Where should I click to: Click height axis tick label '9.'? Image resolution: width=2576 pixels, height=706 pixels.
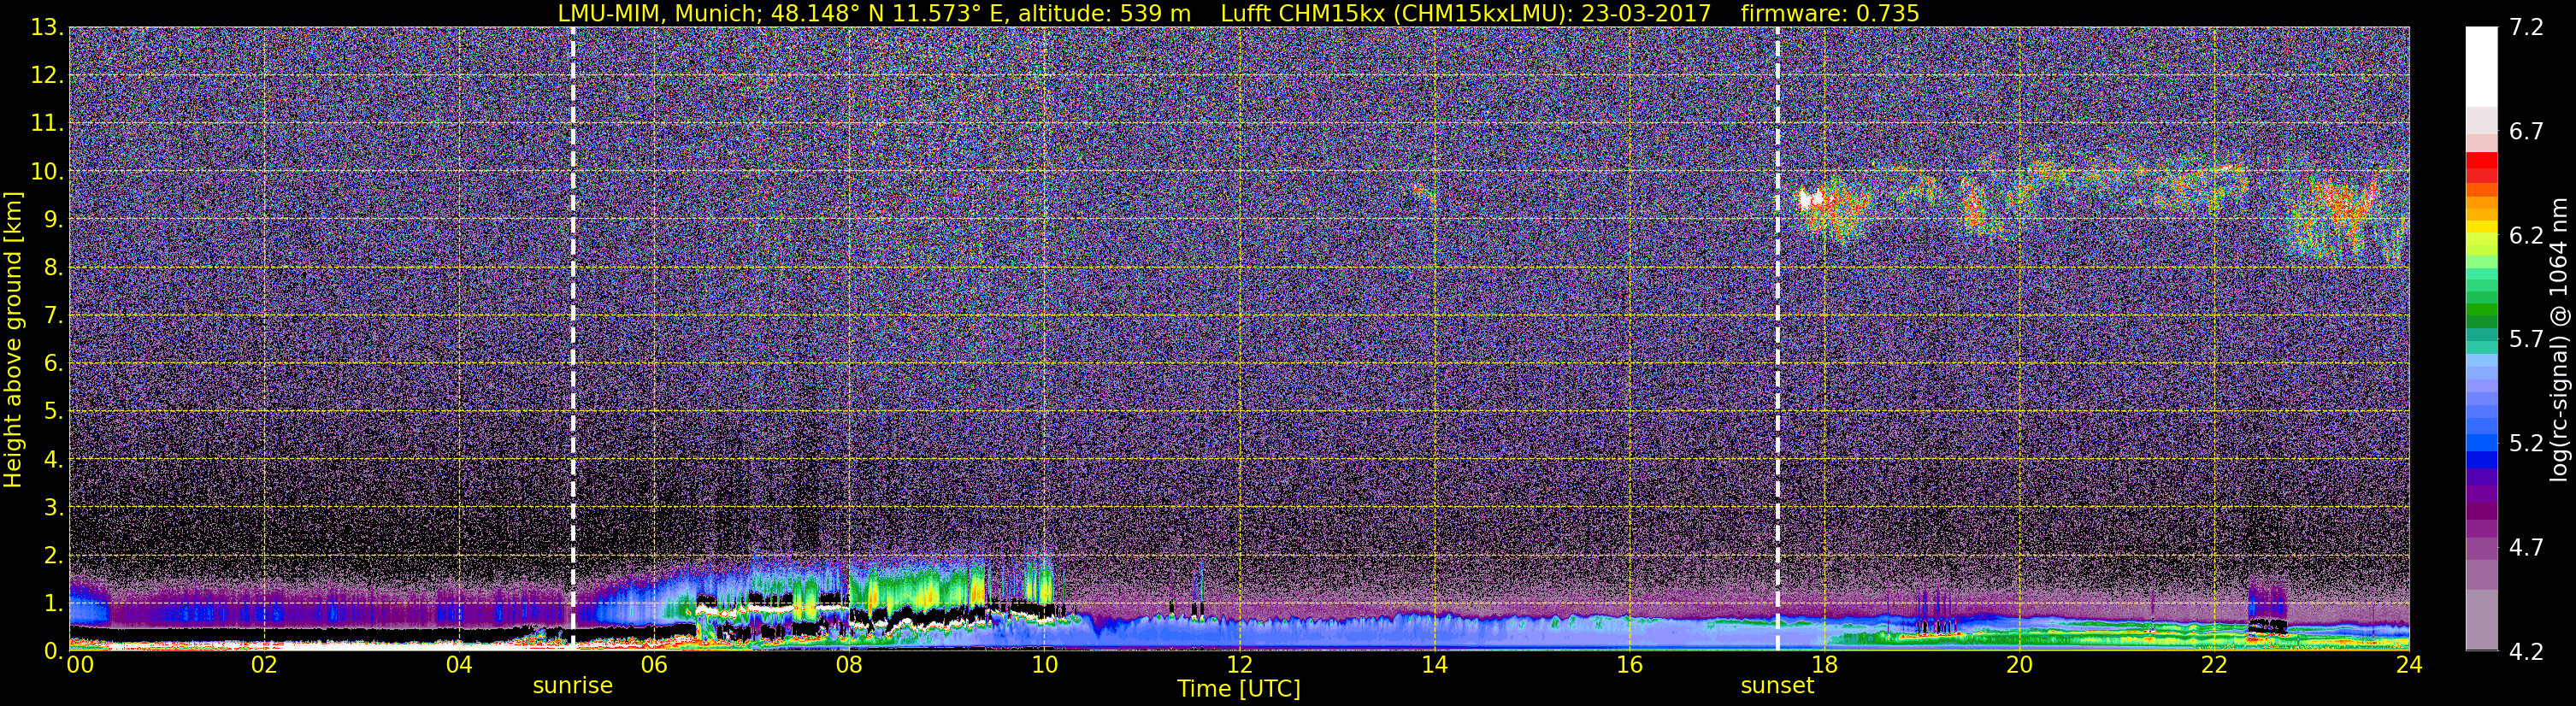click(x=53, y=219)
